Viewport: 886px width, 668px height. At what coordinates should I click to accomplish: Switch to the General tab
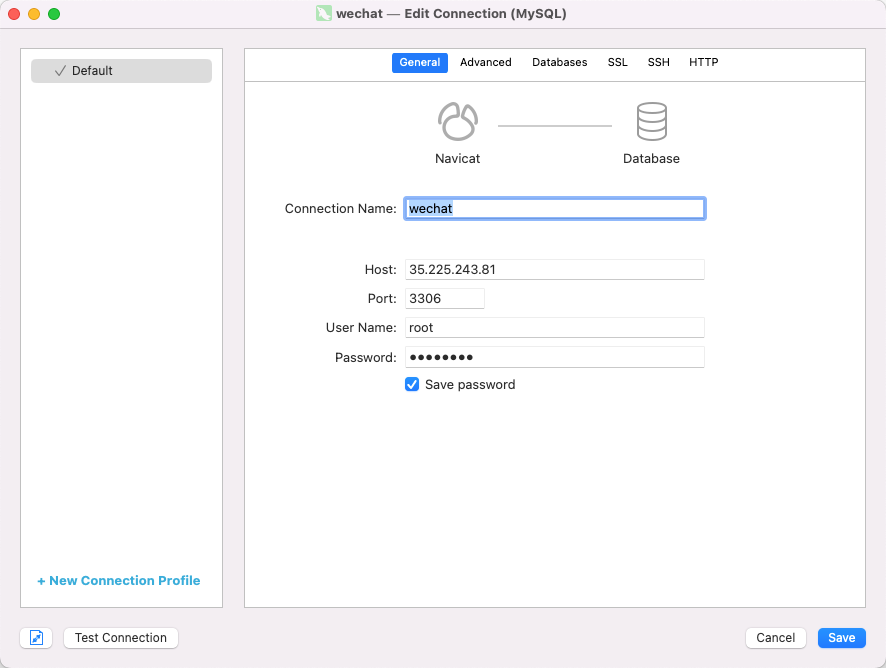[x=419, y=63]
